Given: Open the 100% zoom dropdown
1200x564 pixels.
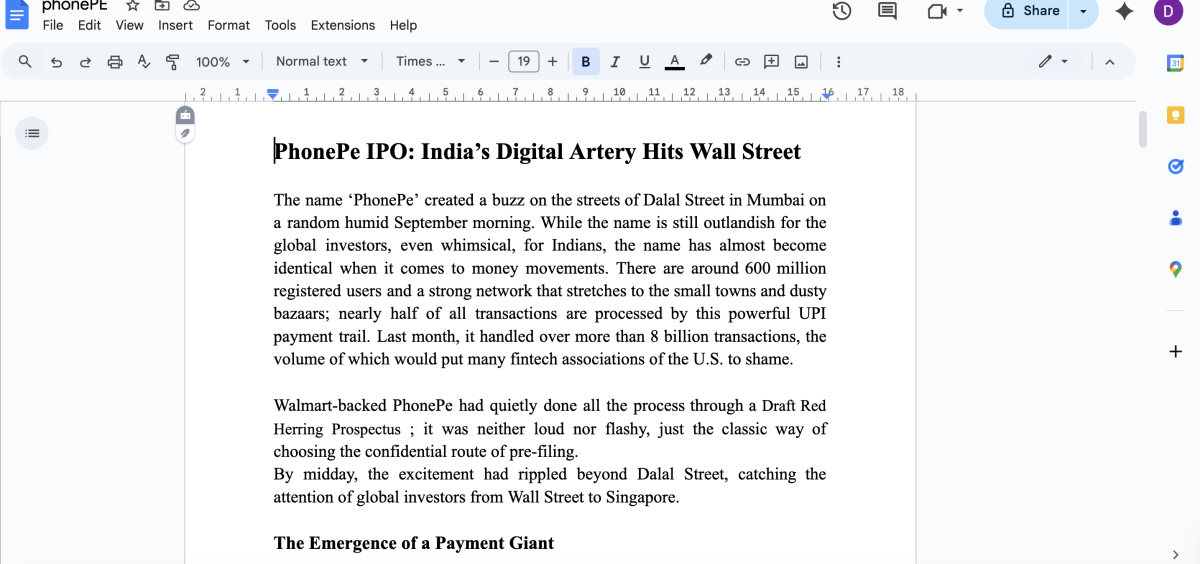Looking at the screenshot, I should 222,62.
